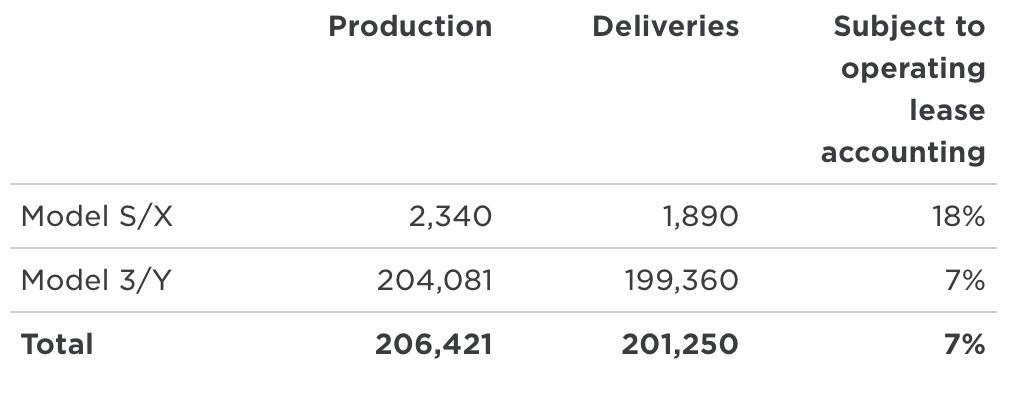This screenshot has width=1014, height=412.
Task: Click the word "lease" in the header
Action: point(946,110)
